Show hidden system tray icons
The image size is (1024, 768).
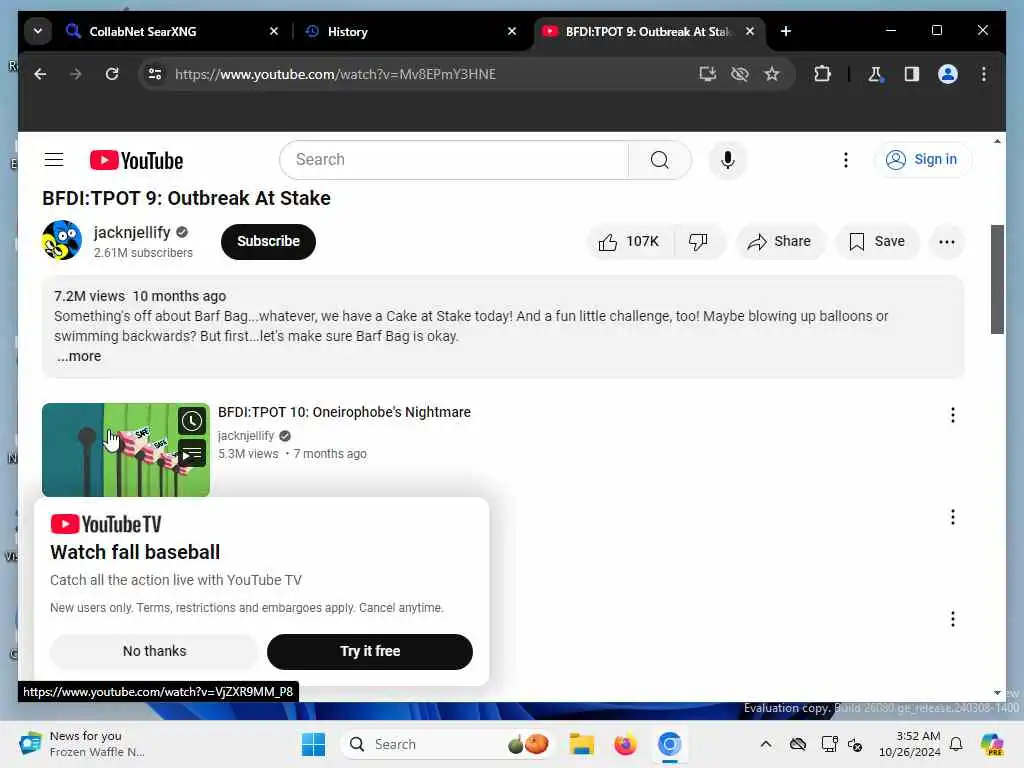click(765, 744)
